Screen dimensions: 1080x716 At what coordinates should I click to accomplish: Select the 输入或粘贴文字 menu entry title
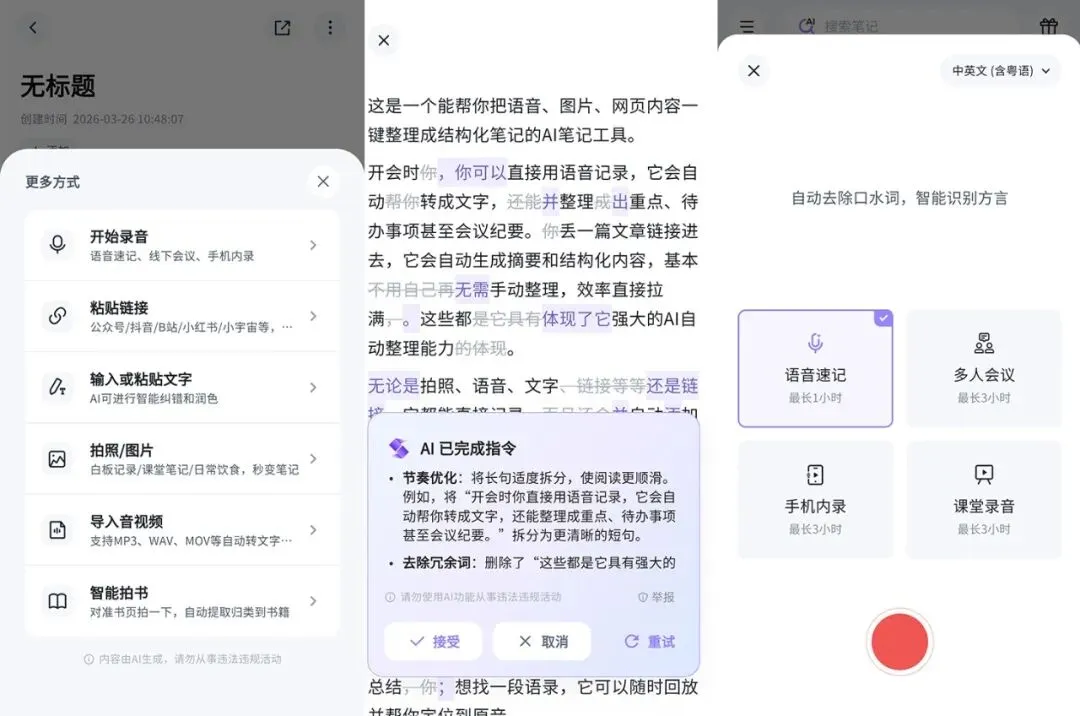pos(141,379)
